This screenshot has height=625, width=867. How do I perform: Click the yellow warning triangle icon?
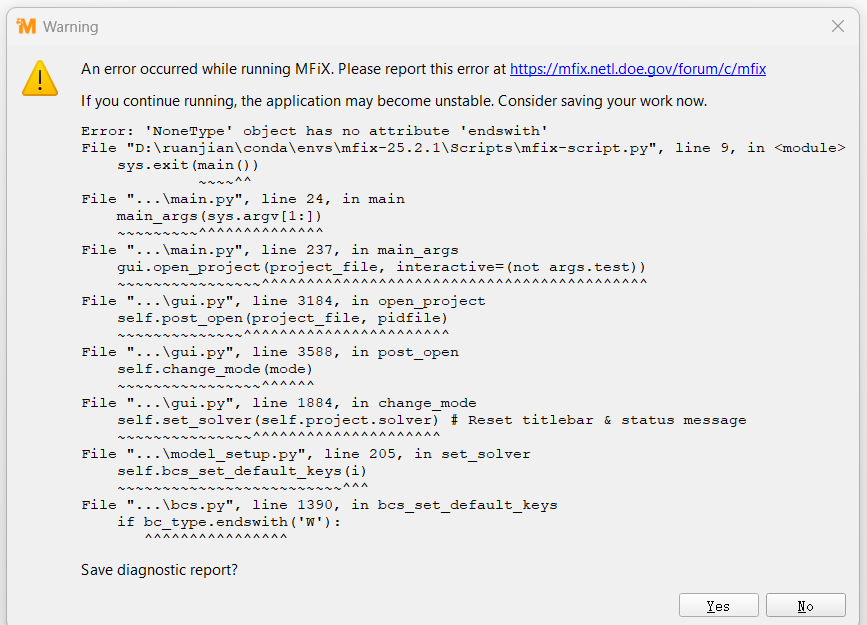(40, 78)
